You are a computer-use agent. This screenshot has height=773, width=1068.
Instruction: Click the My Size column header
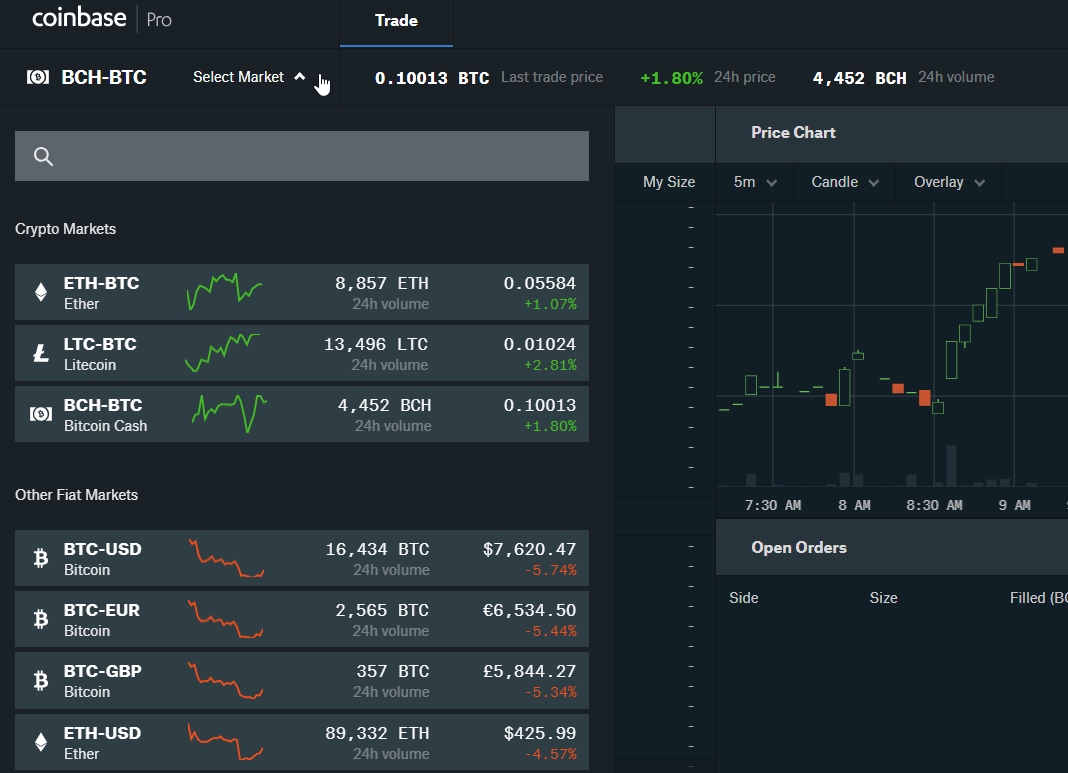[x=669, y=182]
